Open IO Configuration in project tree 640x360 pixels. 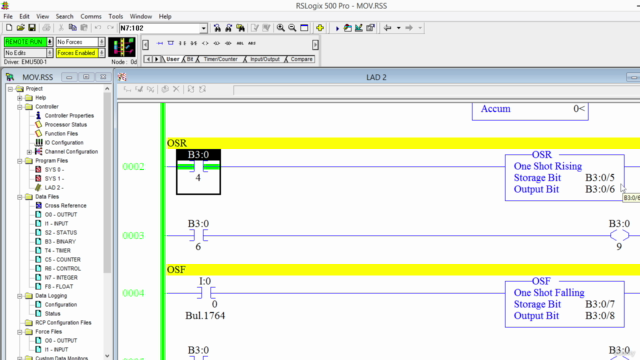(x=60, y=142)
